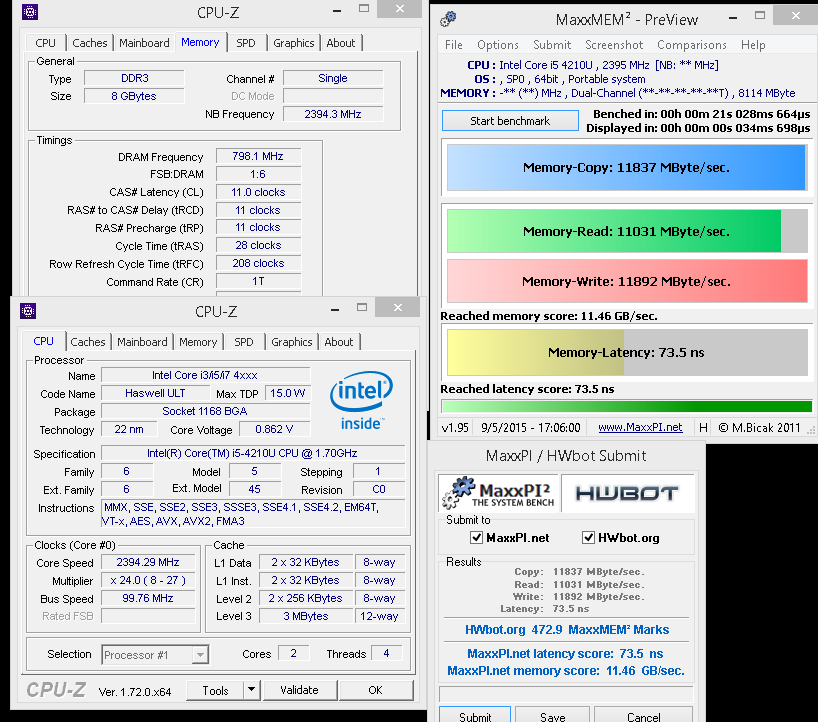Click the Package value Socket 1168 BGA
The height and width of the screenshot is (722, 818).
coord(205,411)
